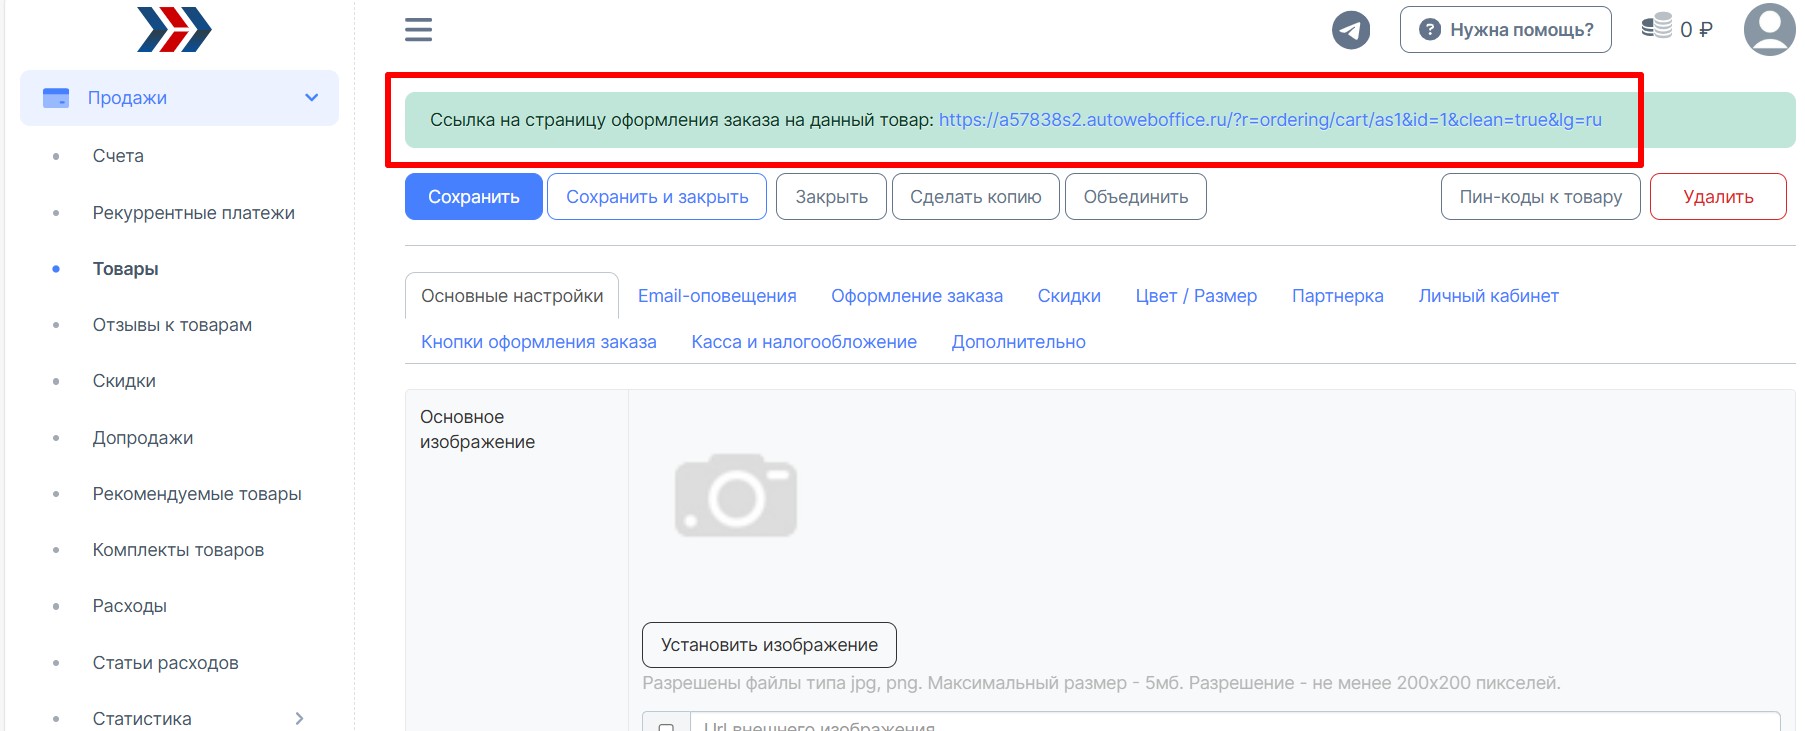This screenshot has height=731, width=1805.
Task: Select Кнопки оформления заказа tab
Action: coord(539,342)
